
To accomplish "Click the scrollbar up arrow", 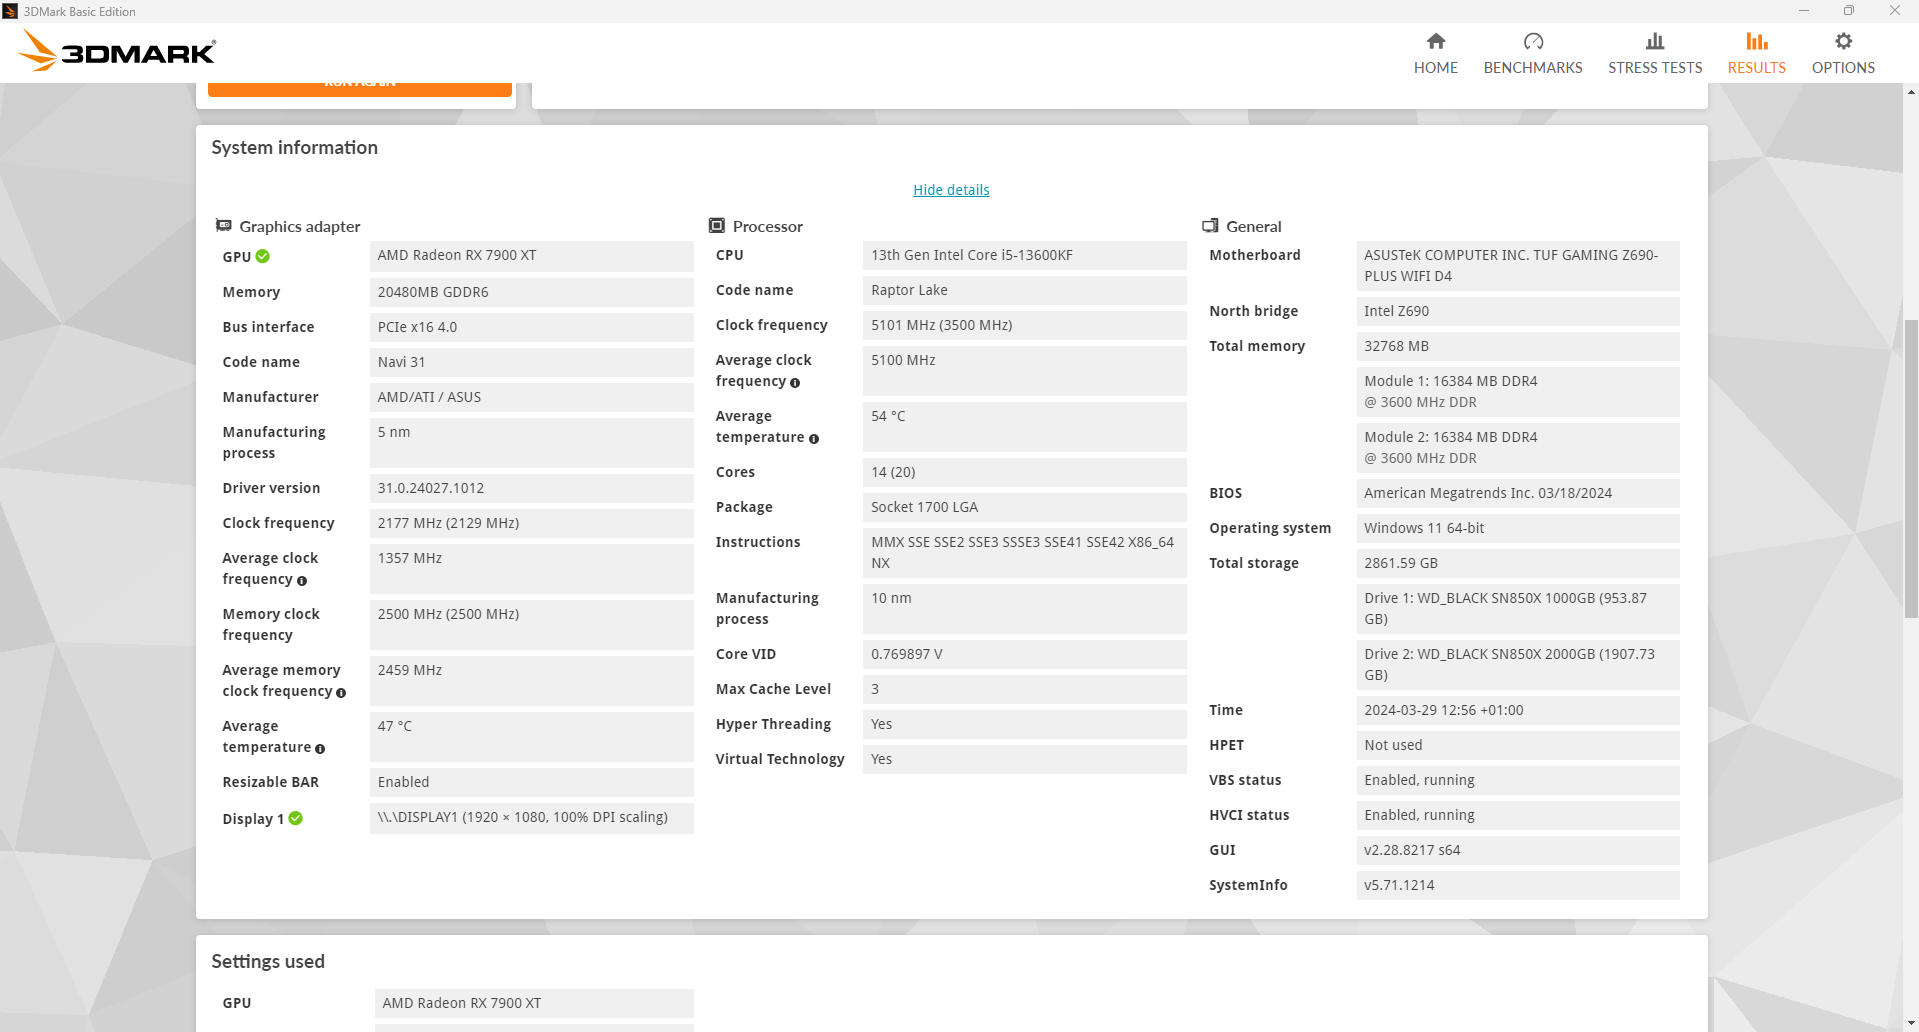I will [1911, 92].
